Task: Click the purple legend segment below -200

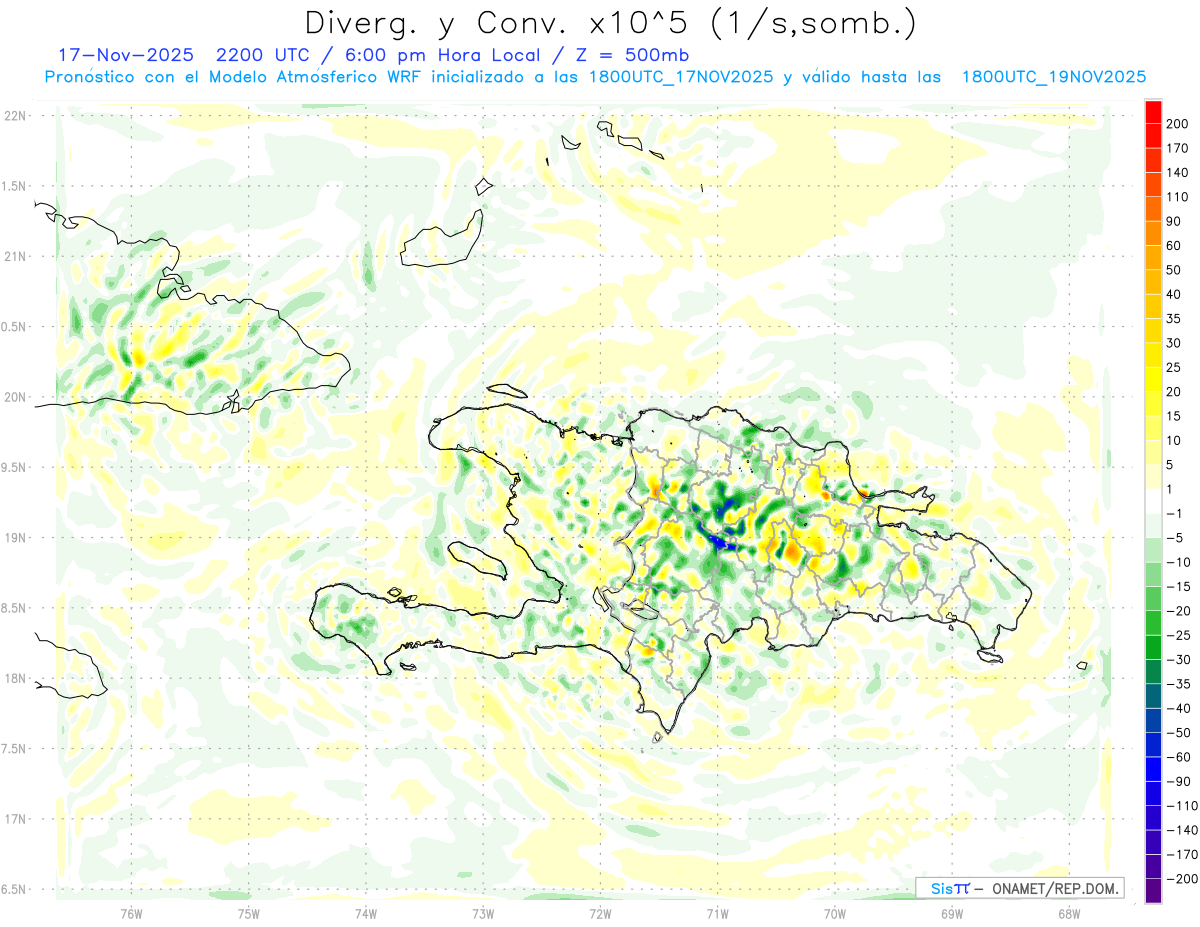Action: tap(1153, 891)
